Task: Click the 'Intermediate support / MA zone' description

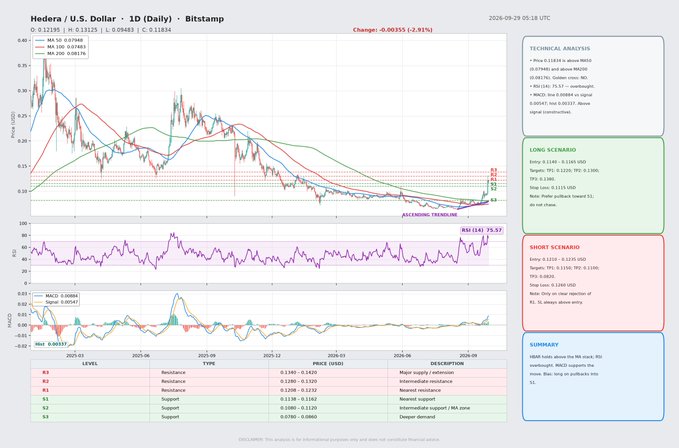Action: [x=434, y=408]
